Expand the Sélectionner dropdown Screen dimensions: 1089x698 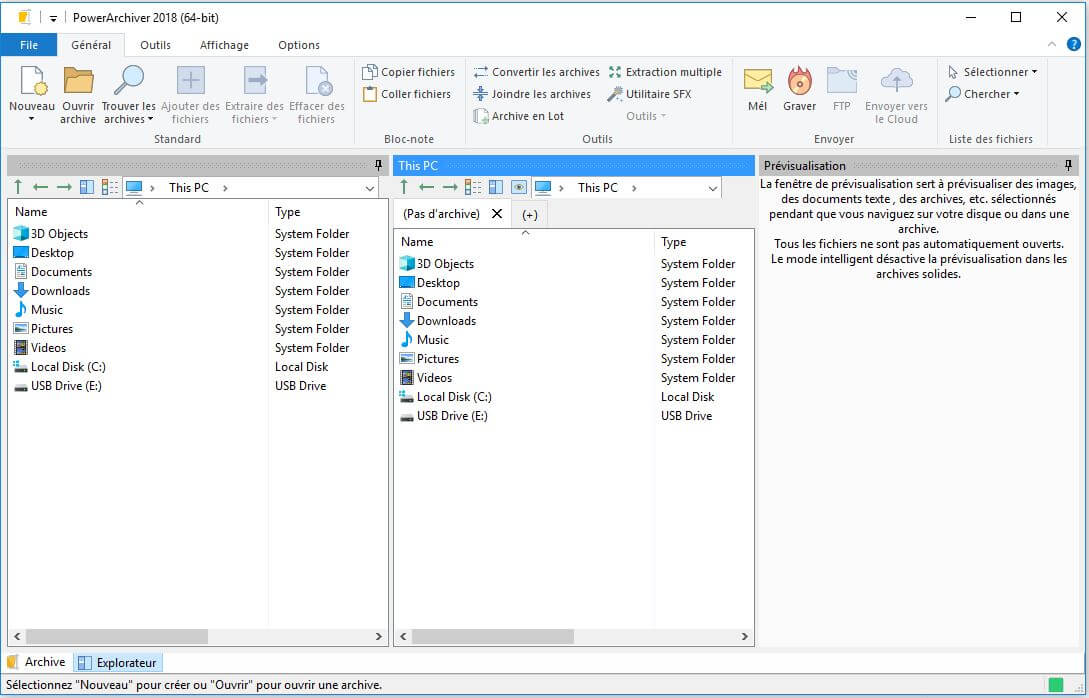pyautogui.click(x=993, y=72)
